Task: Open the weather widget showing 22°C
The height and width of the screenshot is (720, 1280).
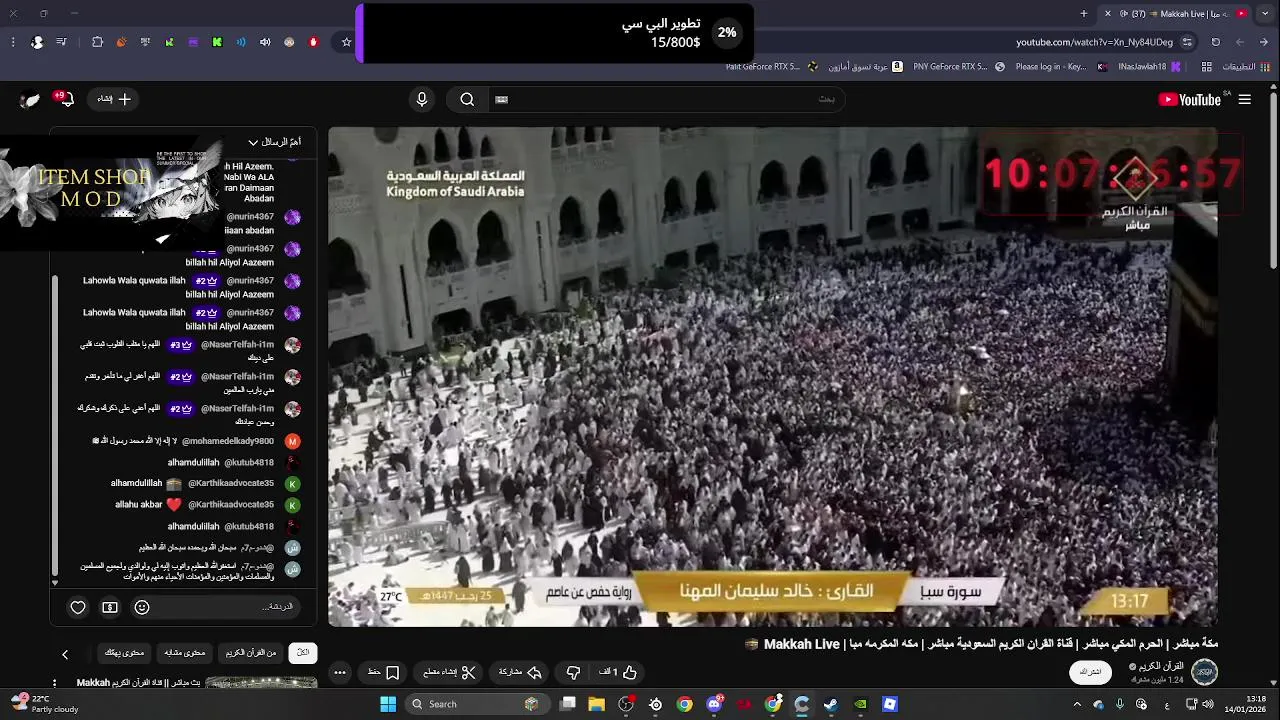Action: [45, 704]
